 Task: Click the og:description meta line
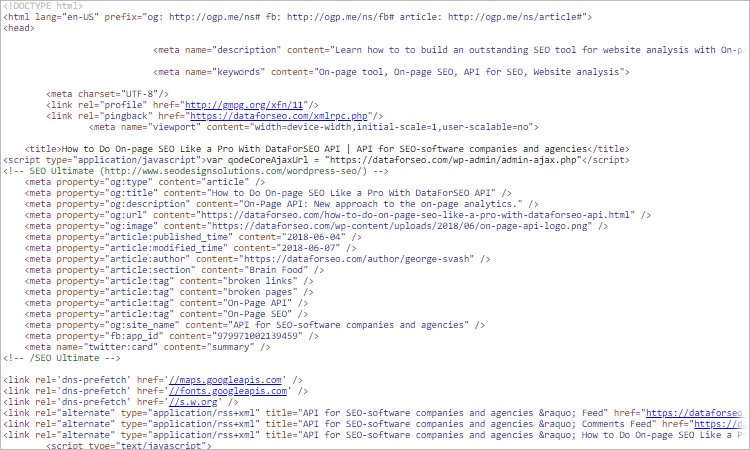tap(282, 204)
